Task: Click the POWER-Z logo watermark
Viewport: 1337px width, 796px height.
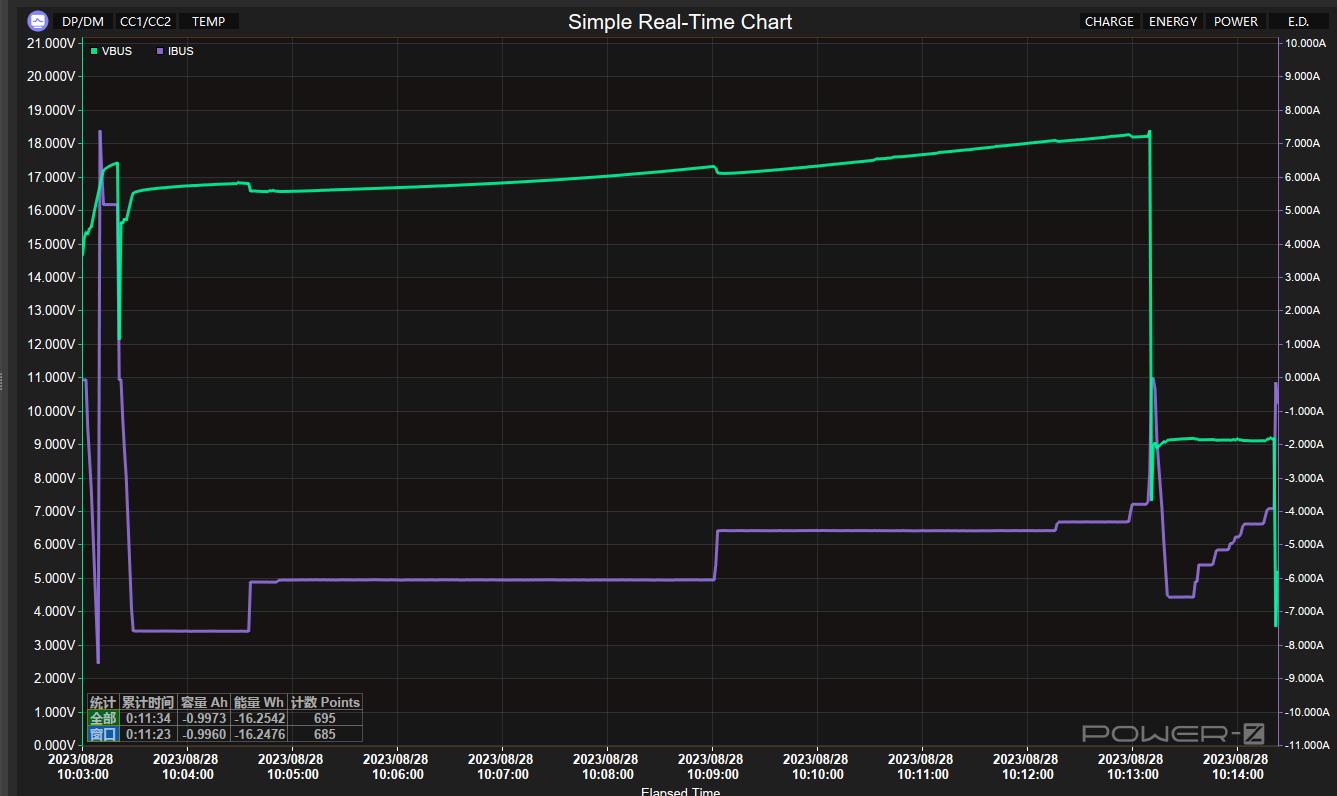Action: coord(1173,734)
